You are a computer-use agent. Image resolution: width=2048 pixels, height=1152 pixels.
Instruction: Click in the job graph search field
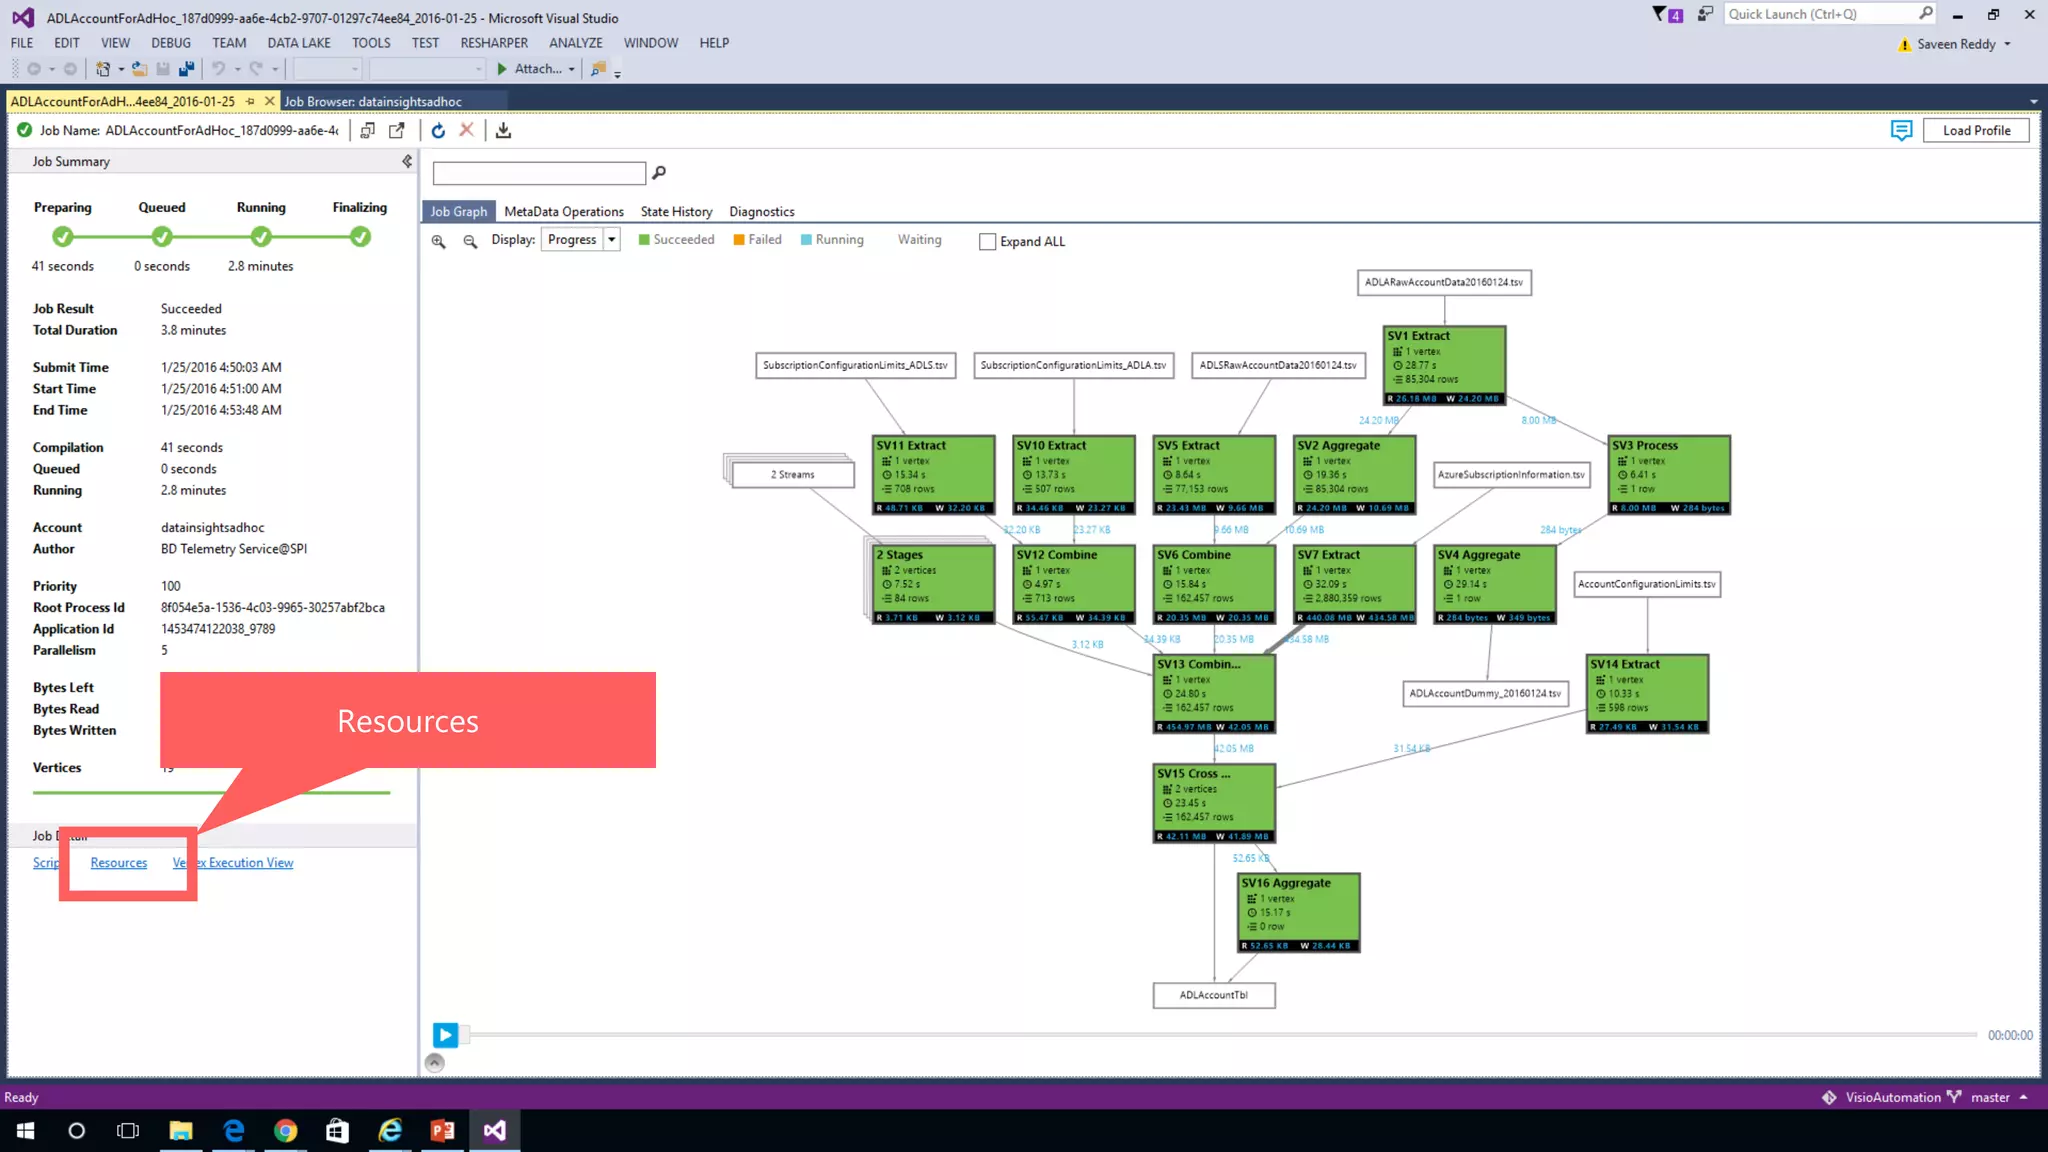pos(539,174)
